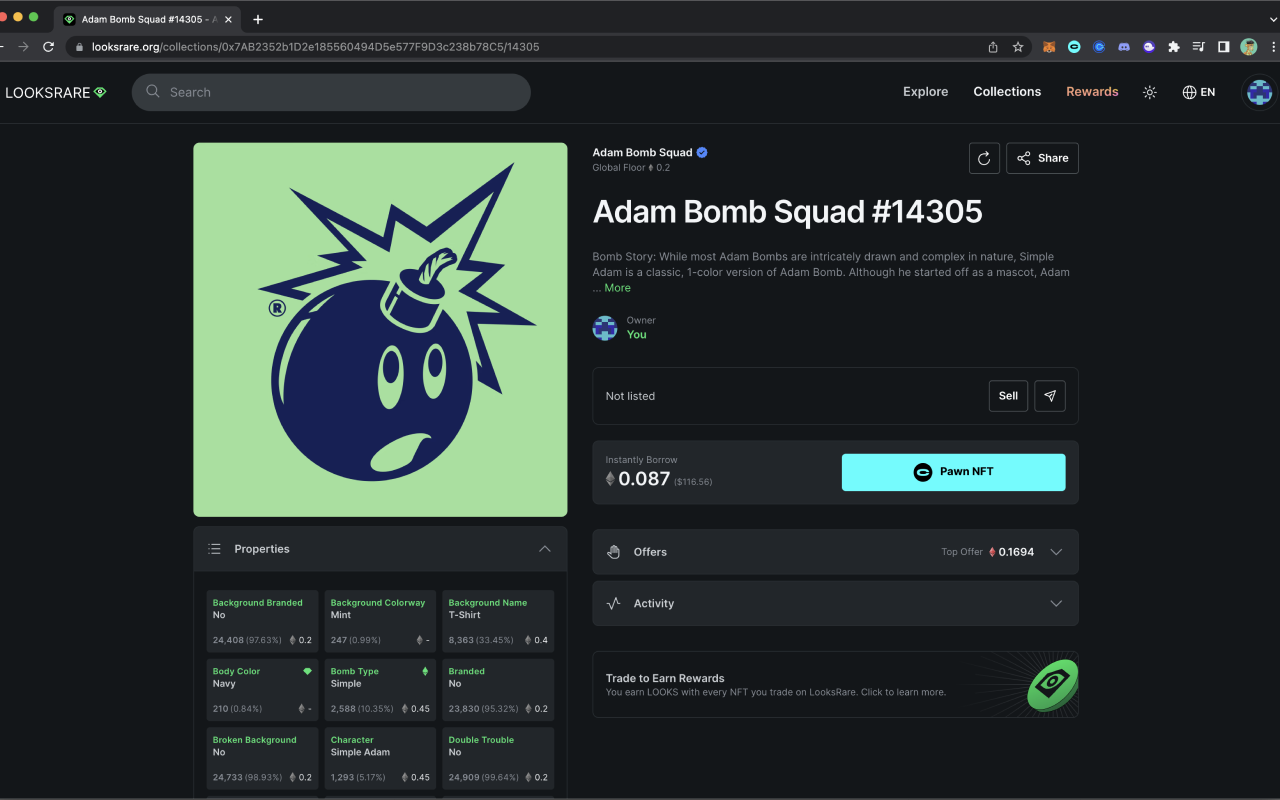Select the Background Name T-Shirt property

pos(498,621)
